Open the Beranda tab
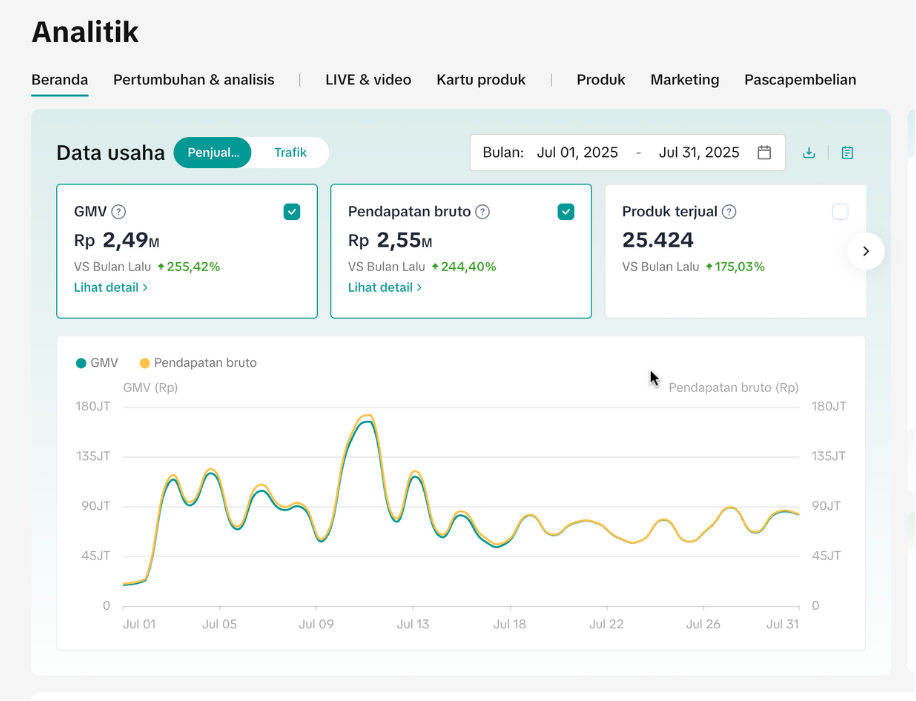 60,79
